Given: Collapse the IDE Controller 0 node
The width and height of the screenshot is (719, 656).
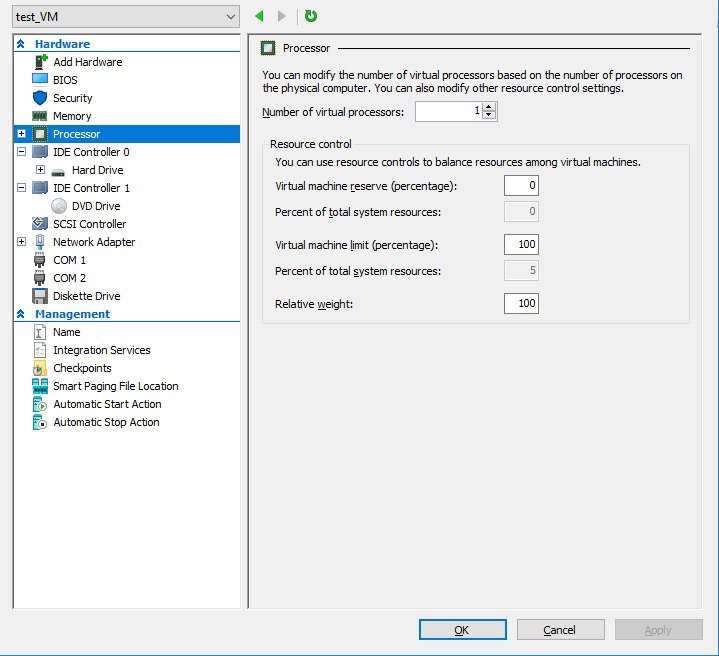Looking at the screenshot, I should (21, 152).
